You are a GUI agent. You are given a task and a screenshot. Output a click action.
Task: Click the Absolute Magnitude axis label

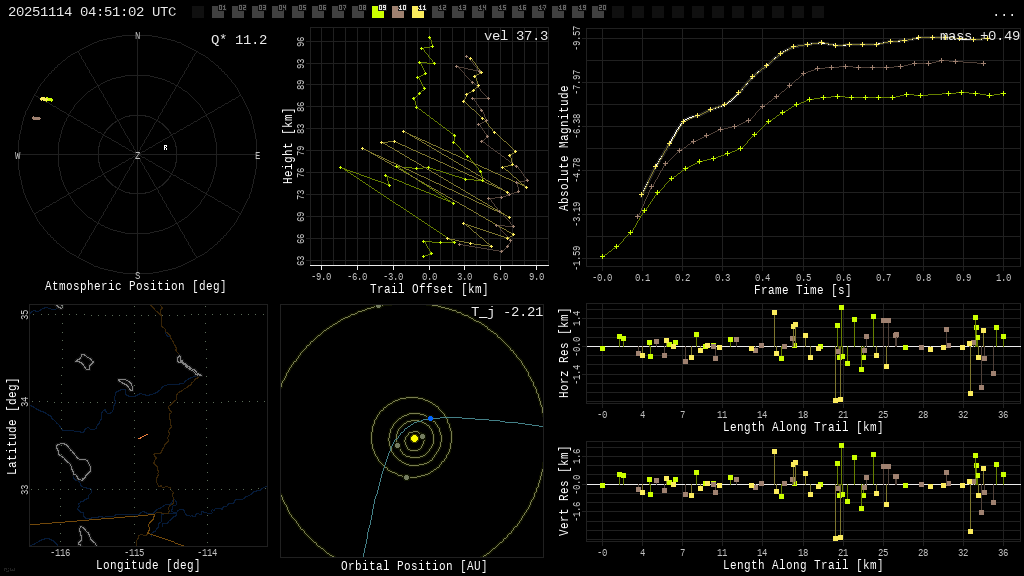pos(564,148)
